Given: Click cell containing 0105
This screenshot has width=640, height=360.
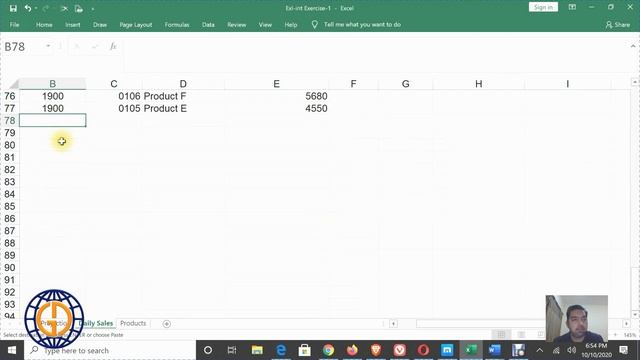Looking at the screenshot, I should 114,109.
